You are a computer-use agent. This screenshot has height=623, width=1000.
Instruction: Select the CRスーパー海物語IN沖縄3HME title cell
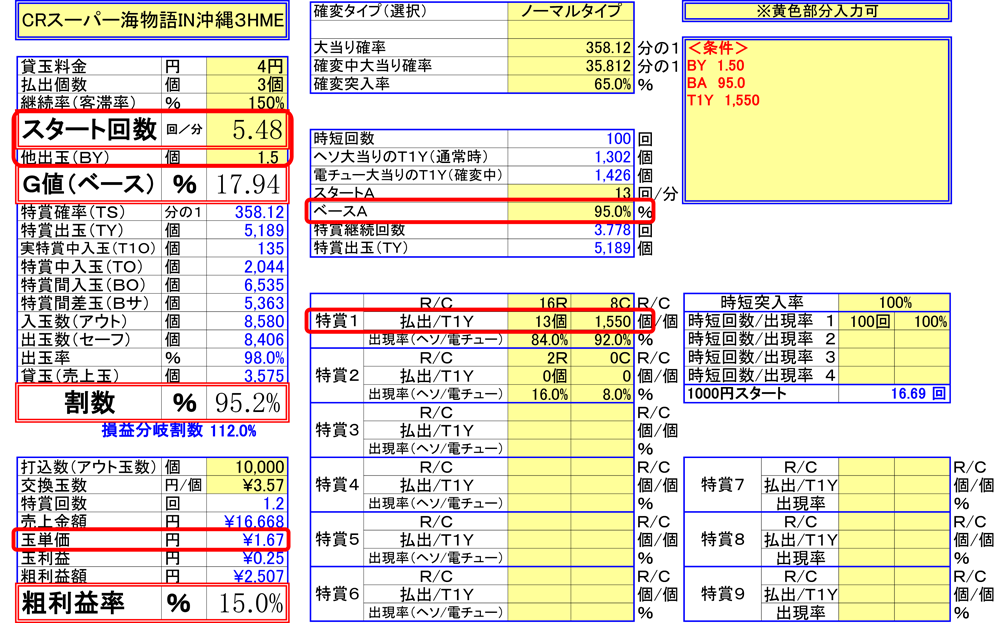pyautogui.click(x=152, y=20)
